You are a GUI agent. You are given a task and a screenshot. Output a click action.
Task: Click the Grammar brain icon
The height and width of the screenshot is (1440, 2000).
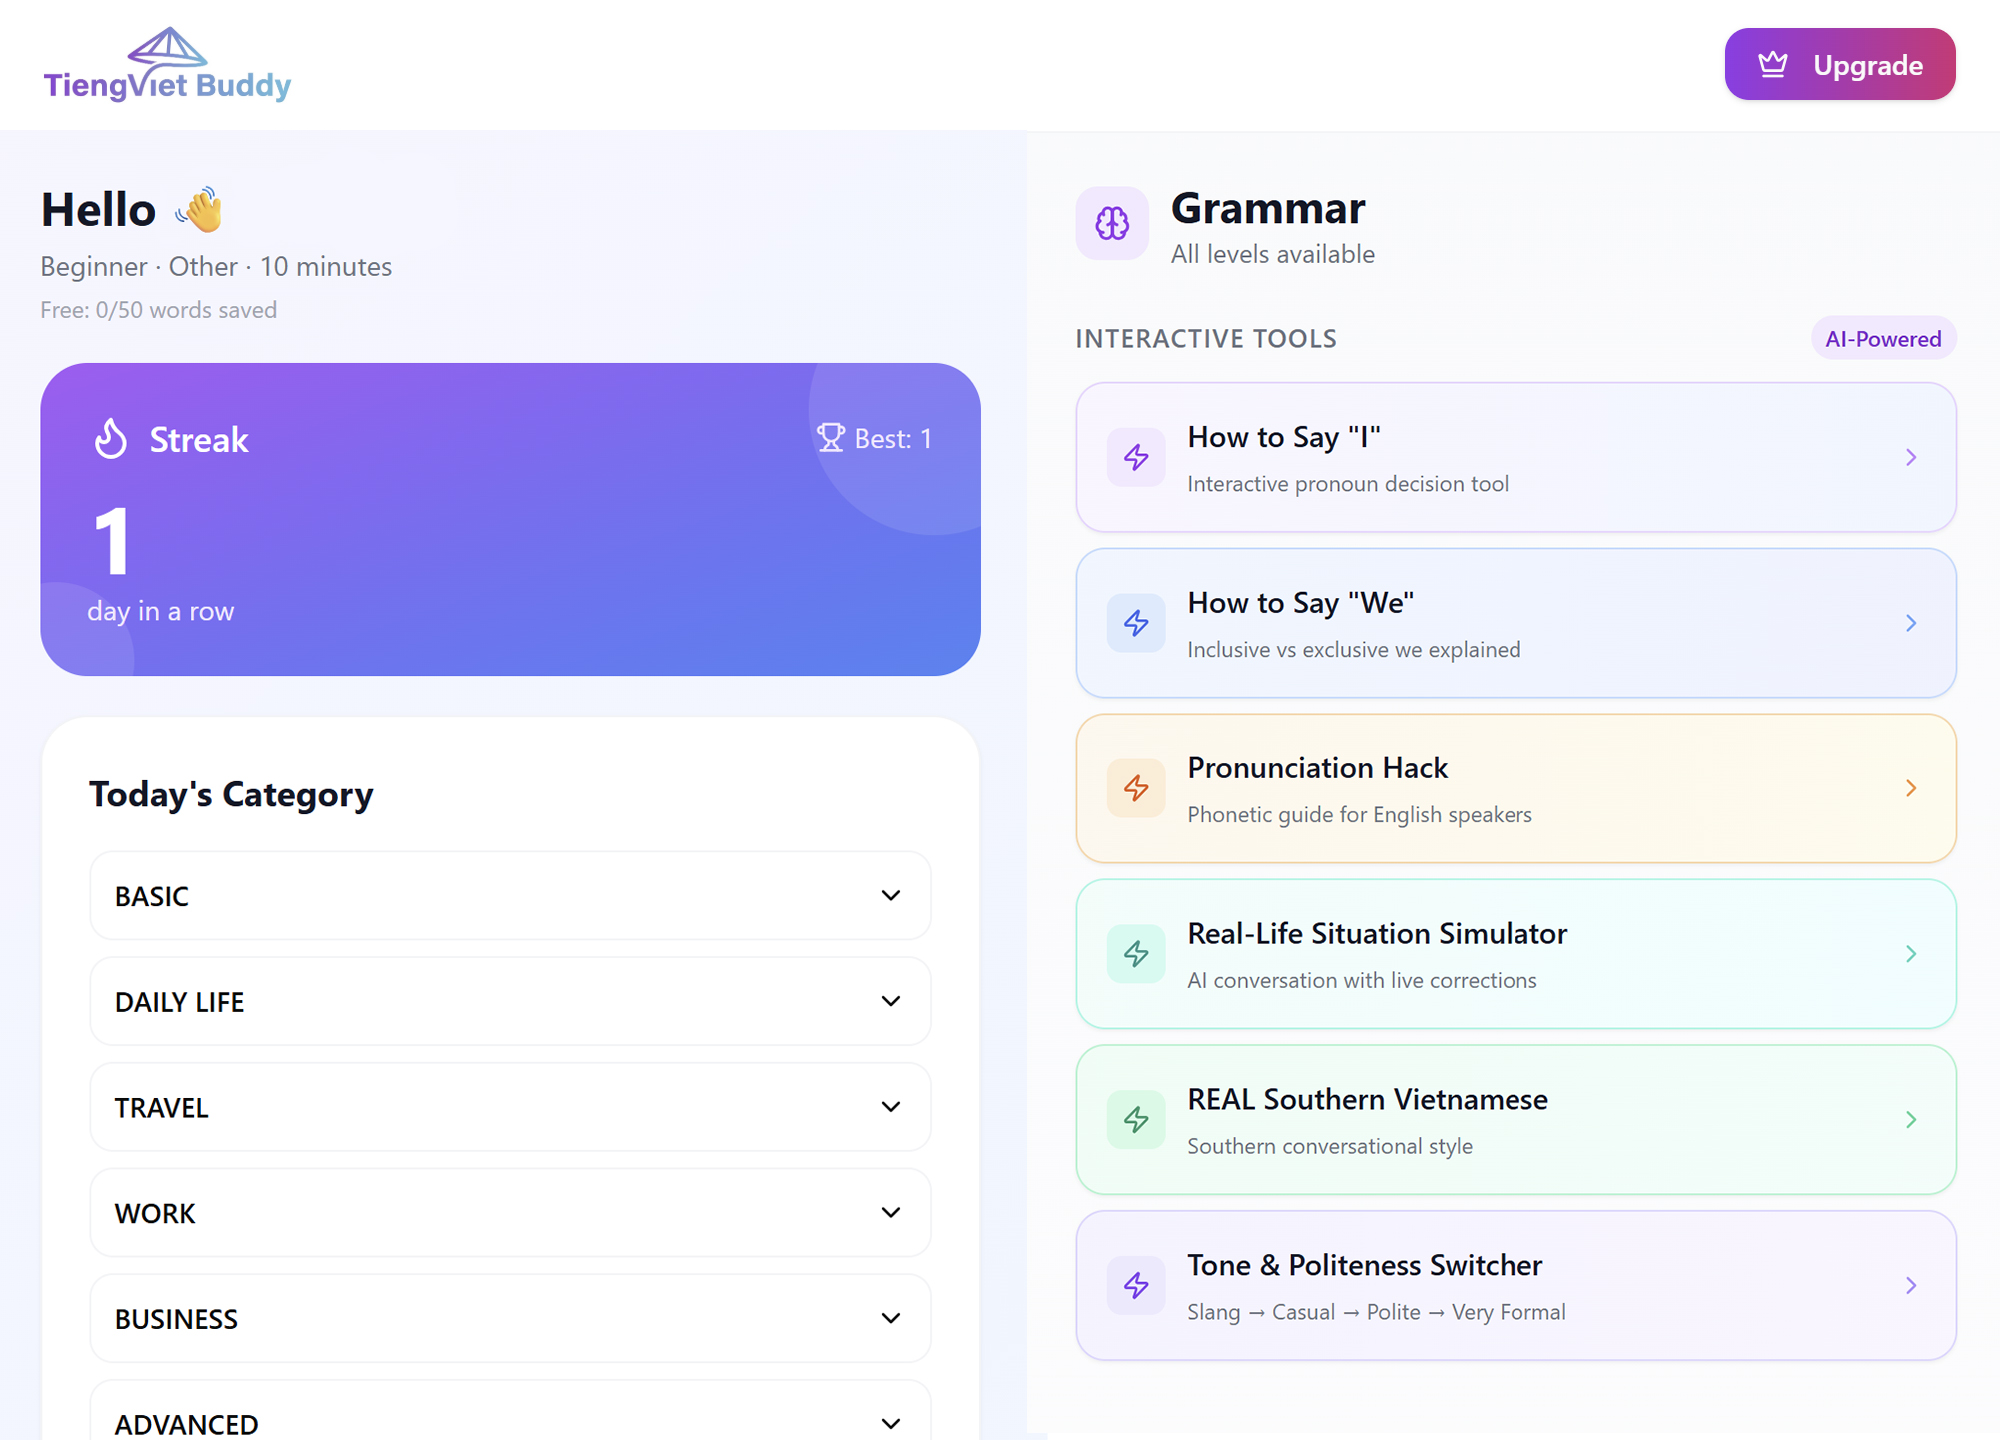[x=1112, y=223]
